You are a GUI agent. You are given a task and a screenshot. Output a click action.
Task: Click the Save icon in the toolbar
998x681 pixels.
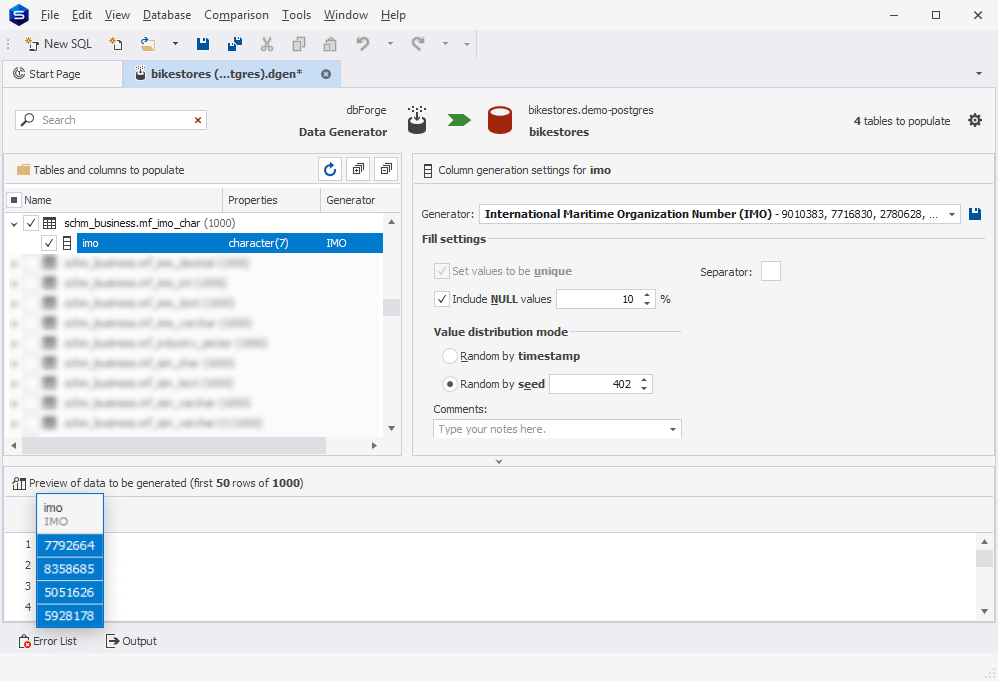202,44
